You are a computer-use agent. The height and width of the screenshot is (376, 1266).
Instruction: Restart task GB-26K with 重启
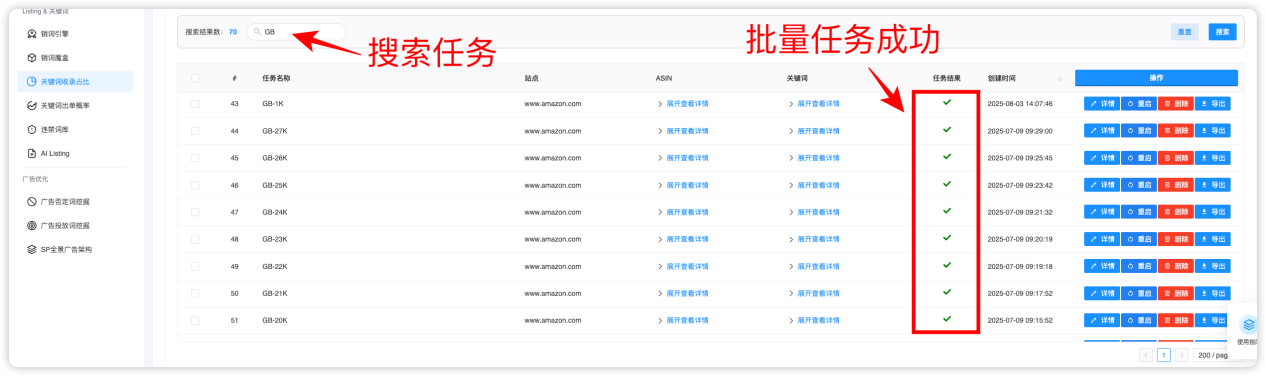click(x=1139, y=157)
